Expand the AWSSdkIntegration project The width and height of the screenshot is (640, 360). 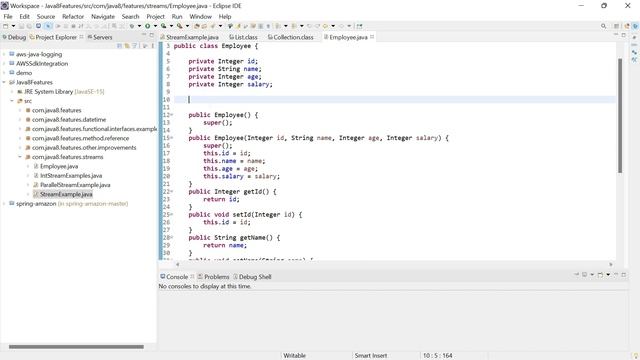coord(4,63)
